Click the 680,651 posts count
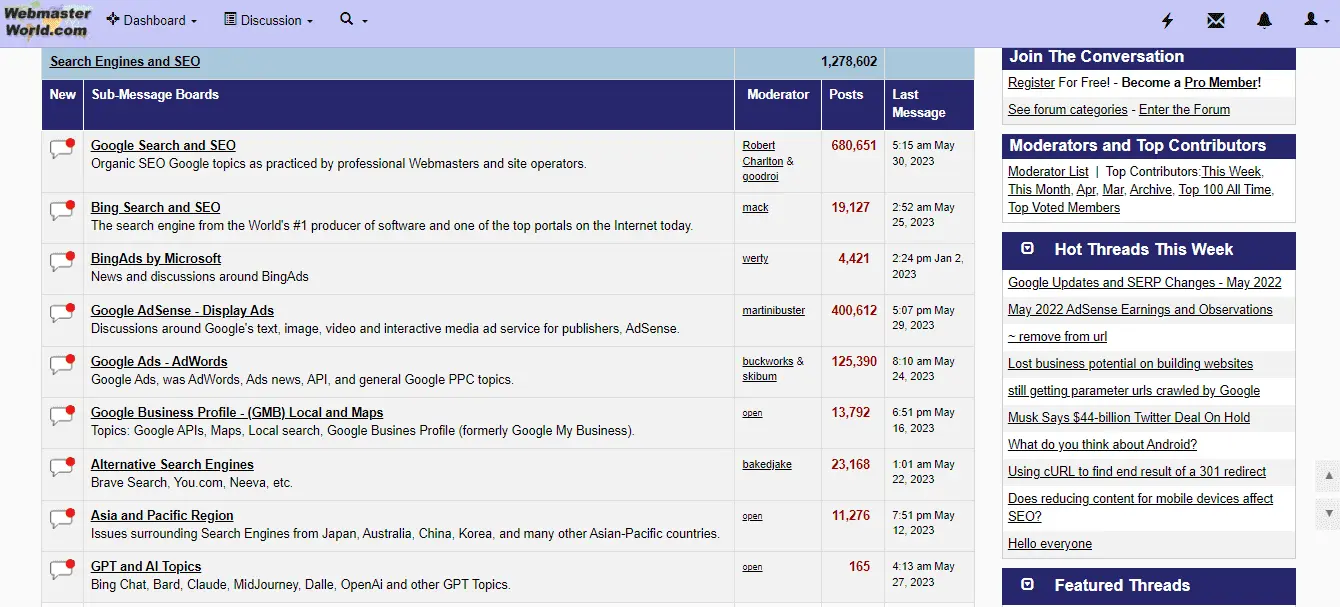Image resolution: width=1340 pixels, height=607 pixels. pyautogui.click(x=854, y=146)
